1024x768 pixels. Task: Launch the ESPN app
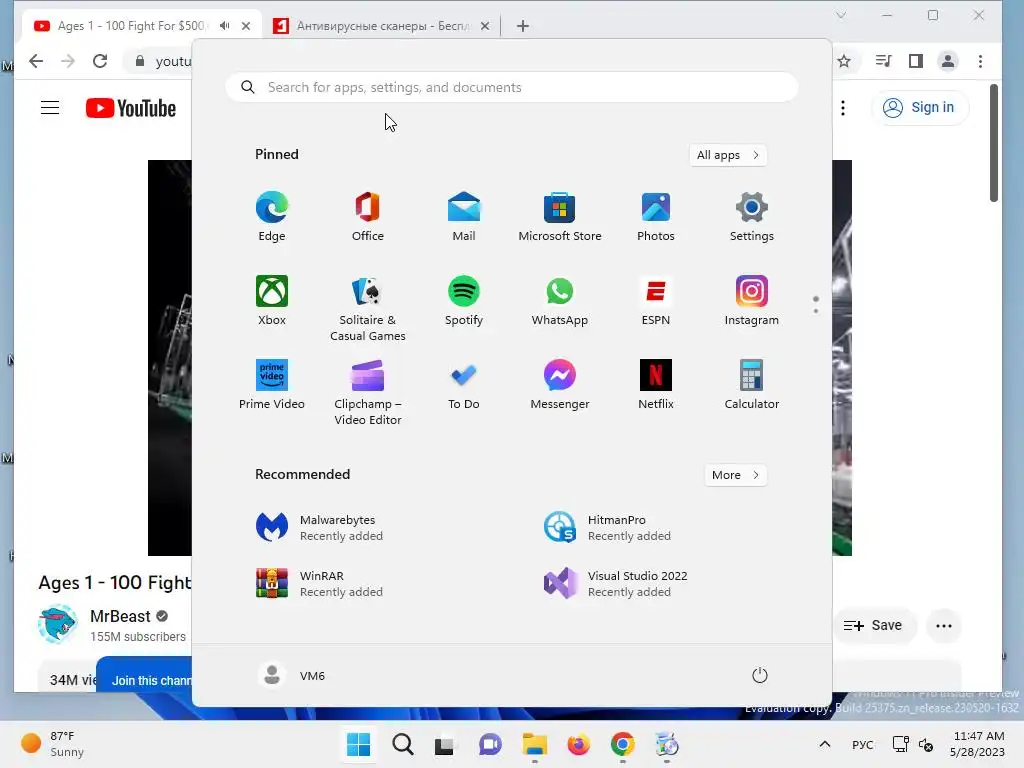coord(656,300)
